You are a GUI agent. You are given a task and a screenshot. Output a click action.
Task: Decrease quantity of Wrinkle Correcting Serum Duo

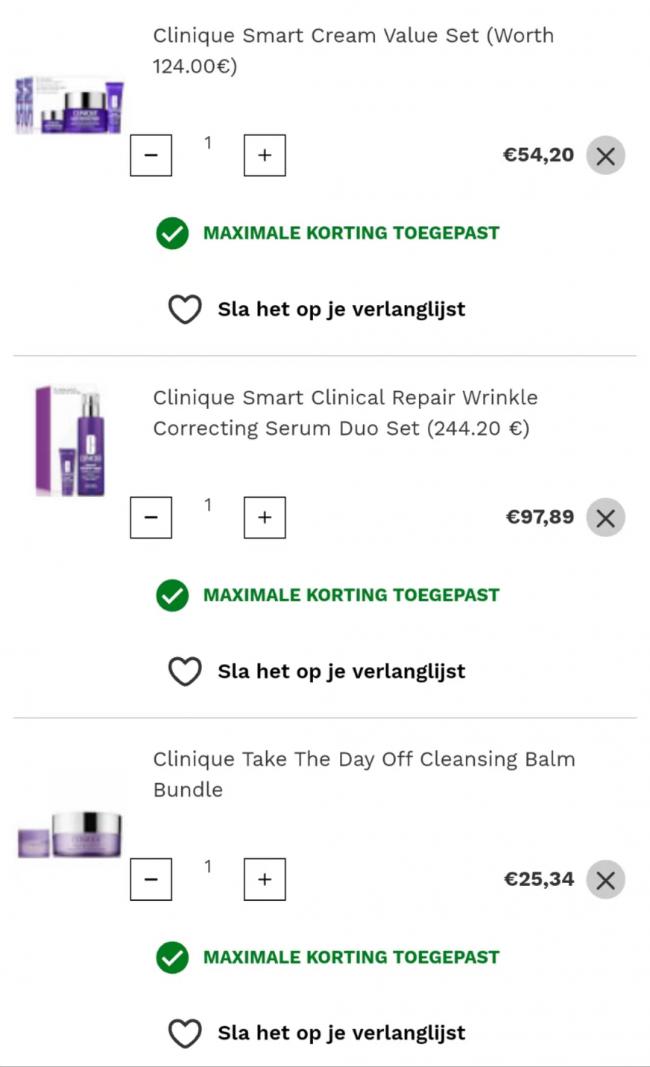(151, 518)
